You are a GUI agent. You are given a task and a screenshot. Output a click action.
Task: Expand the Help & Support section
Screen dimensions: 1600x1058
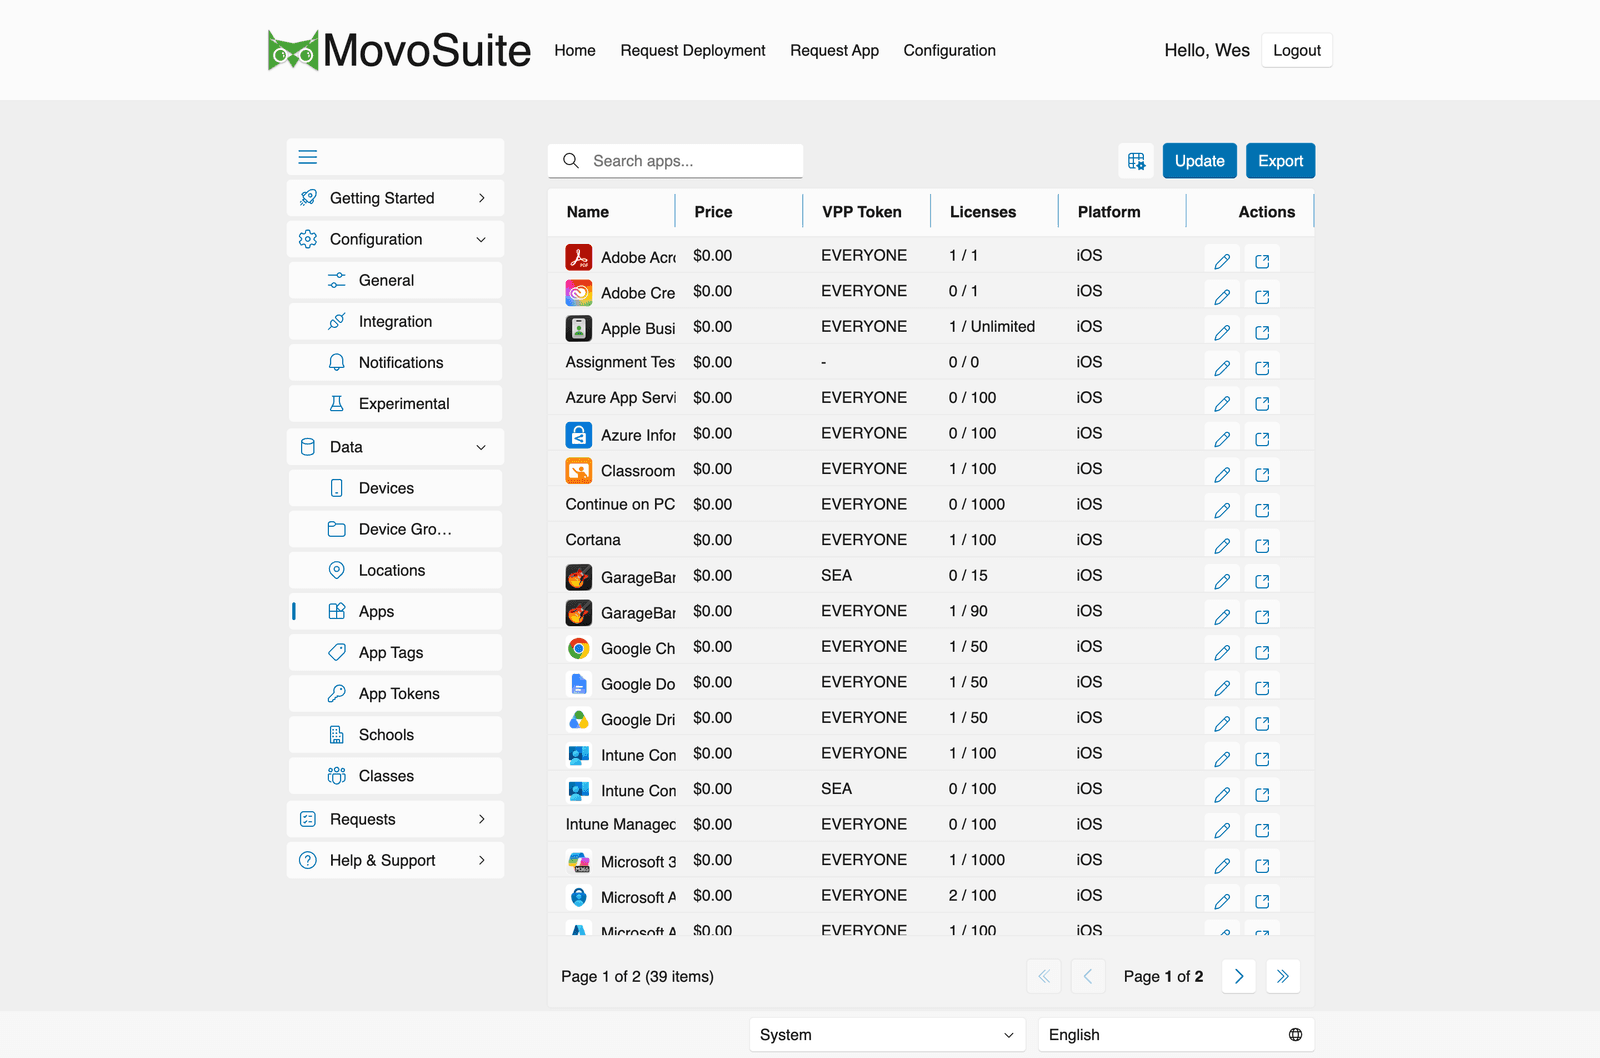click(395, 860)
